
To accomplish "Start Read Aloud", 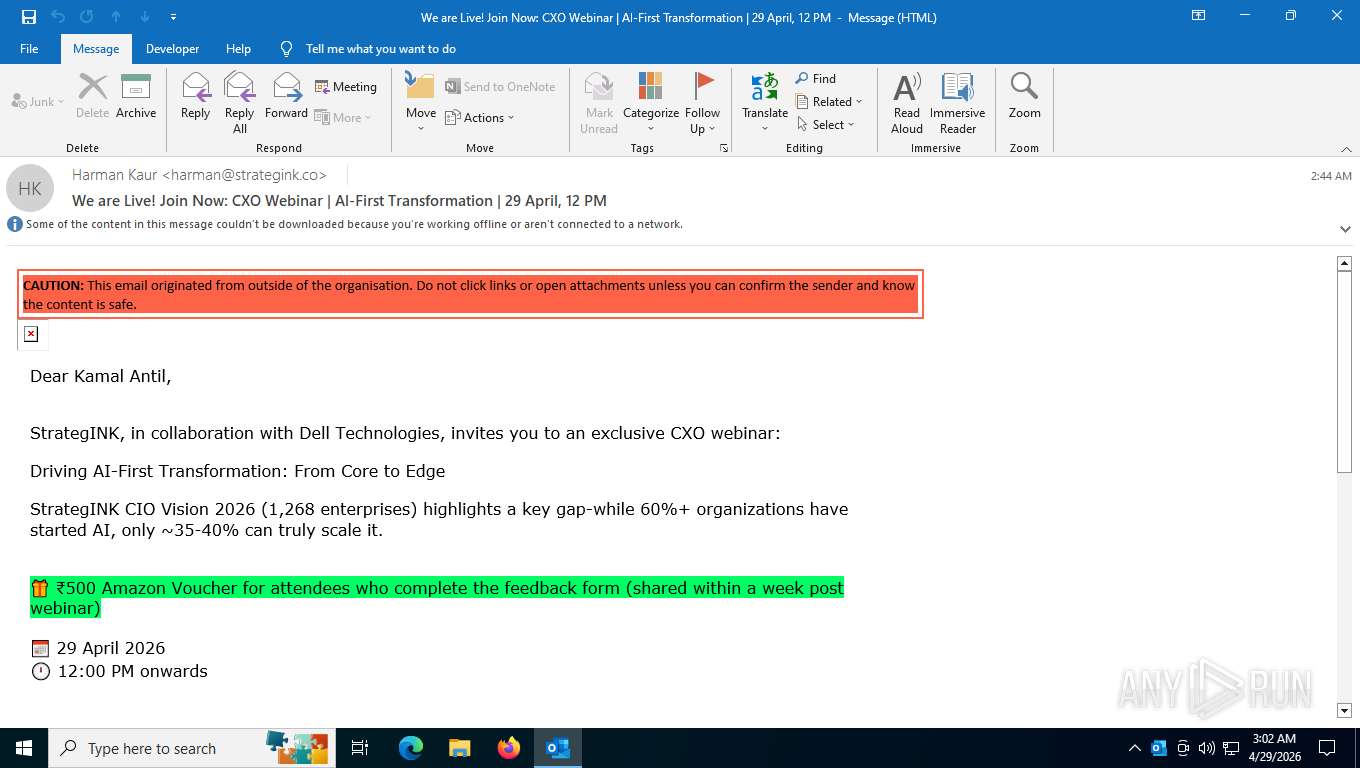I will pyautogui.click(x=907, y=103).
